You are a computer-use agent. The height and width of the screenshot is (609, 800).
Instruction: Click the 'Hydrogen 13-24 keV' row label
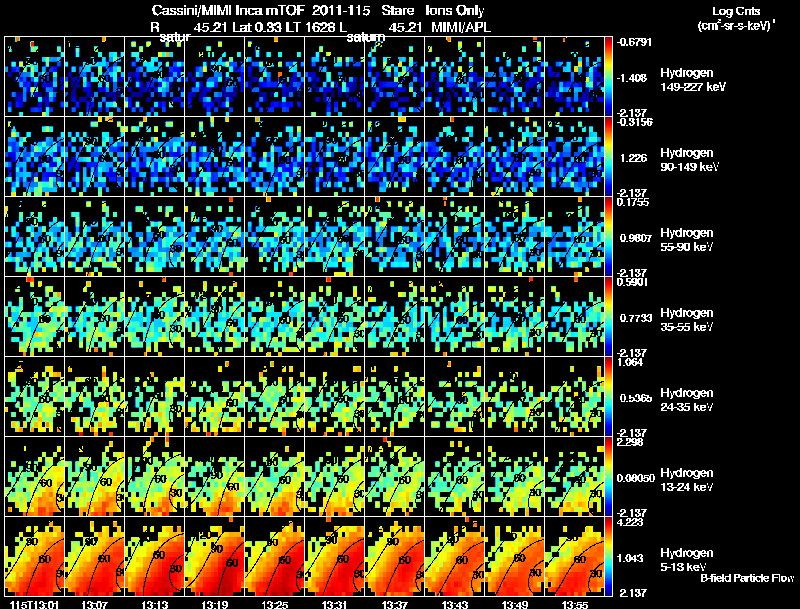point(687,480)
